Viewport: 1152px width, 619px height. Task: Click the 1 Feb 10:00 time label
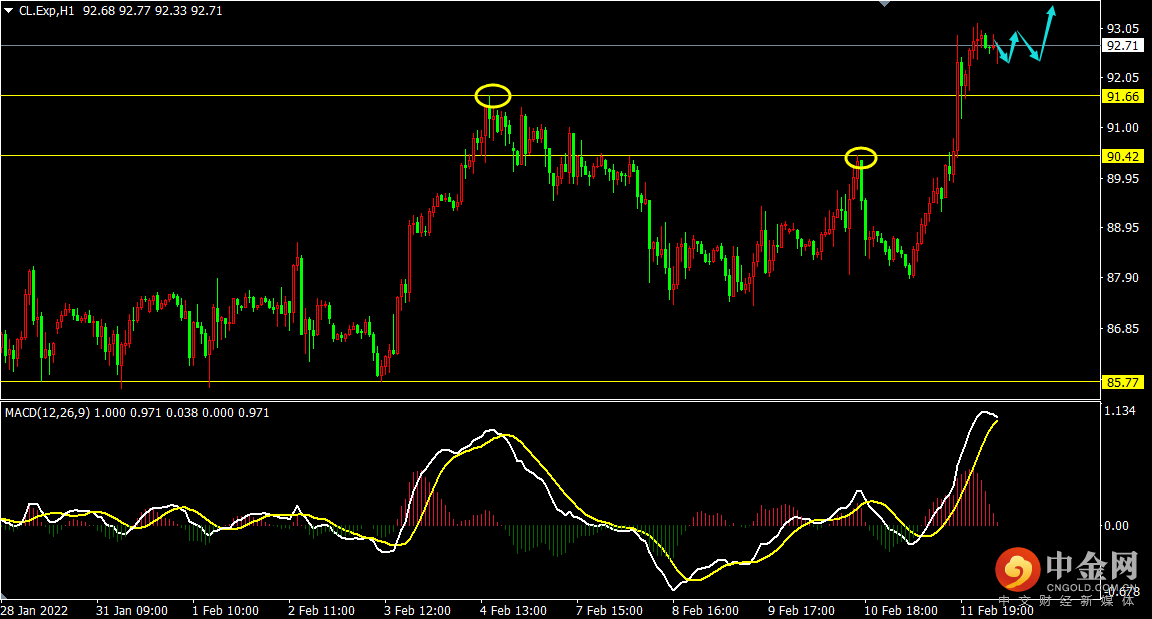pos(226,610)
